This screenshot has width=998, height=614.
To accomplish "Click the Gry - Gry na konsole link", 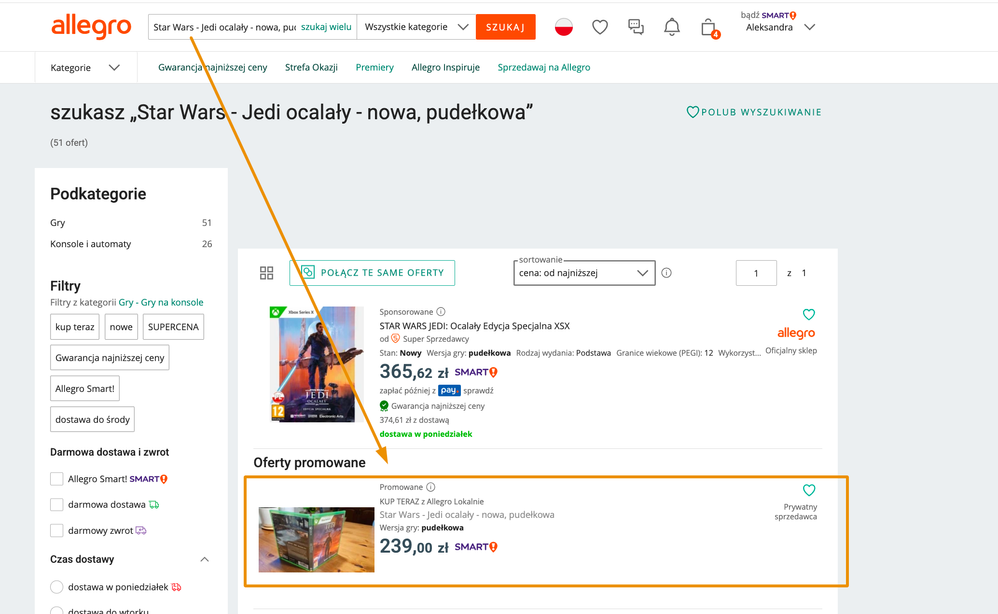I will point(161,302).
